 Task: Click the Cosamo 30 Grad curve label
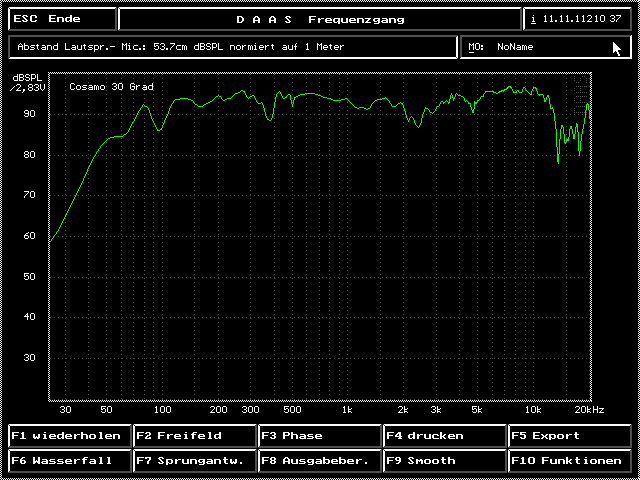[111, 87]
